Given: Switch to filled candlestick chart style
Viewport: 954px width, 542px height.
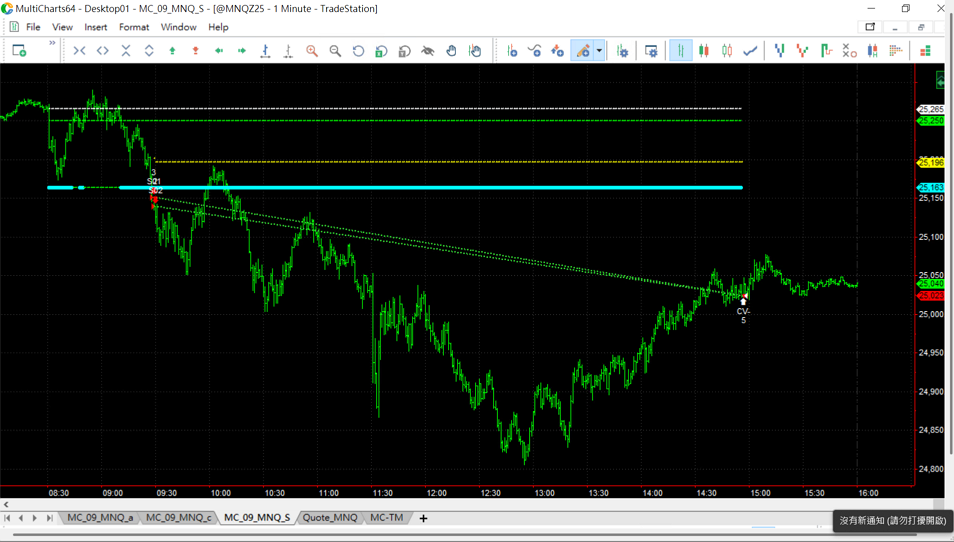Looking at the screenshot, I should pyautogui.click(x=704, y=51).
